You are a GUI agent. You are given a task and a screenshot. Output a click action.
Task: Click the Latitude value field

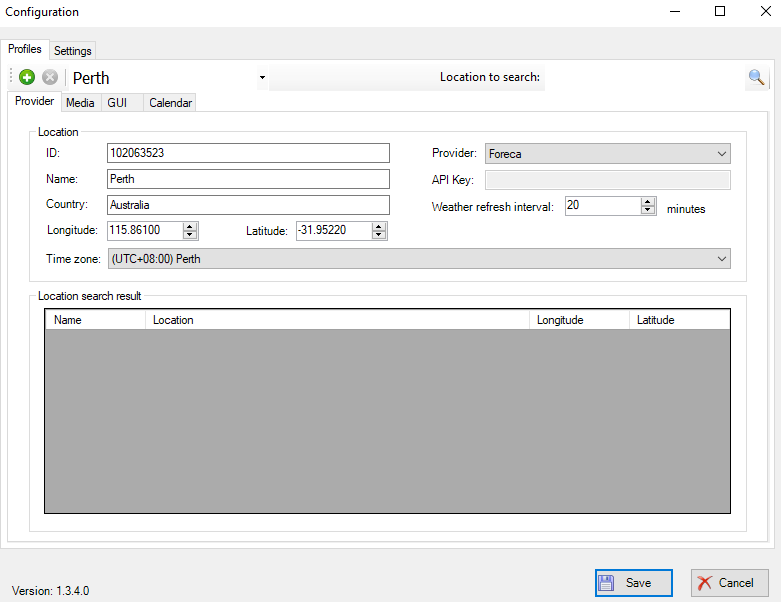(x=334, y=231)
